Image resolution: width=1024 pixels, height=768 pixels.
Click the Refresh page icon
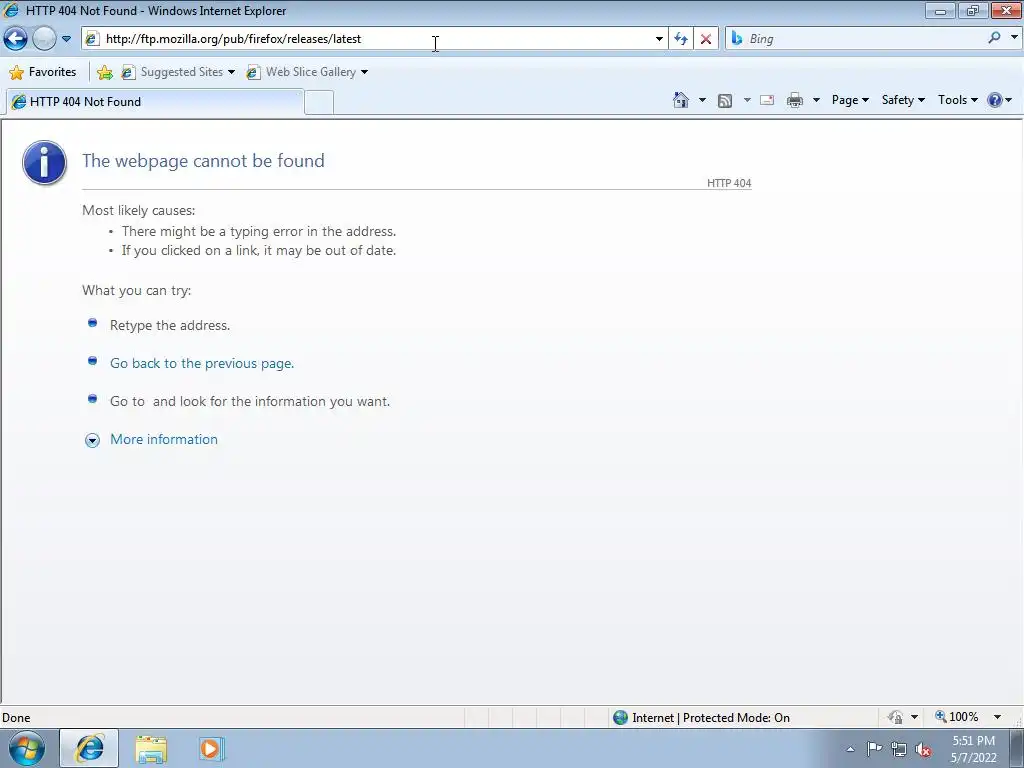pyautogui.click(x=681, y=39)
